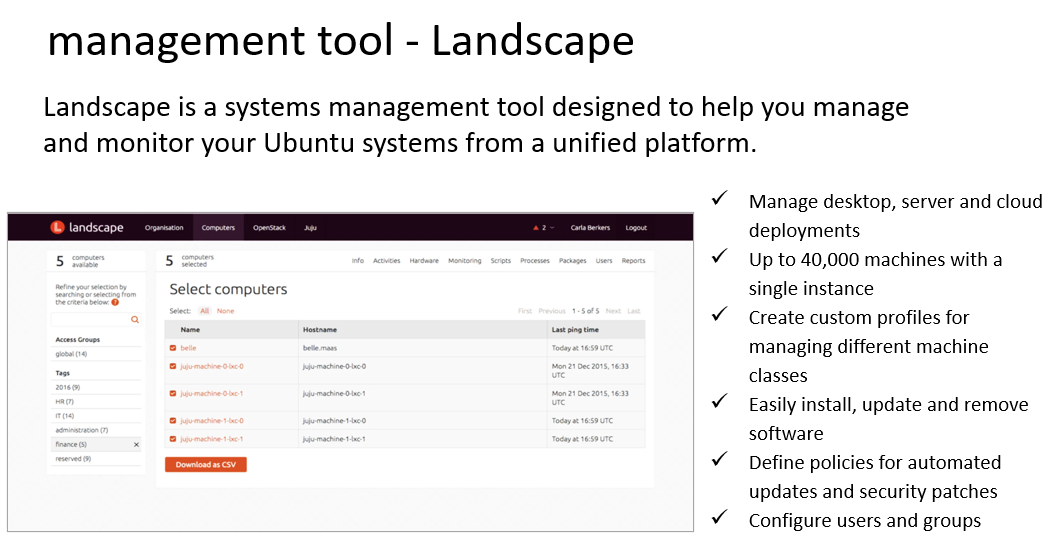
Task: Switch to the Reports tab
Action: pos(633,261)
